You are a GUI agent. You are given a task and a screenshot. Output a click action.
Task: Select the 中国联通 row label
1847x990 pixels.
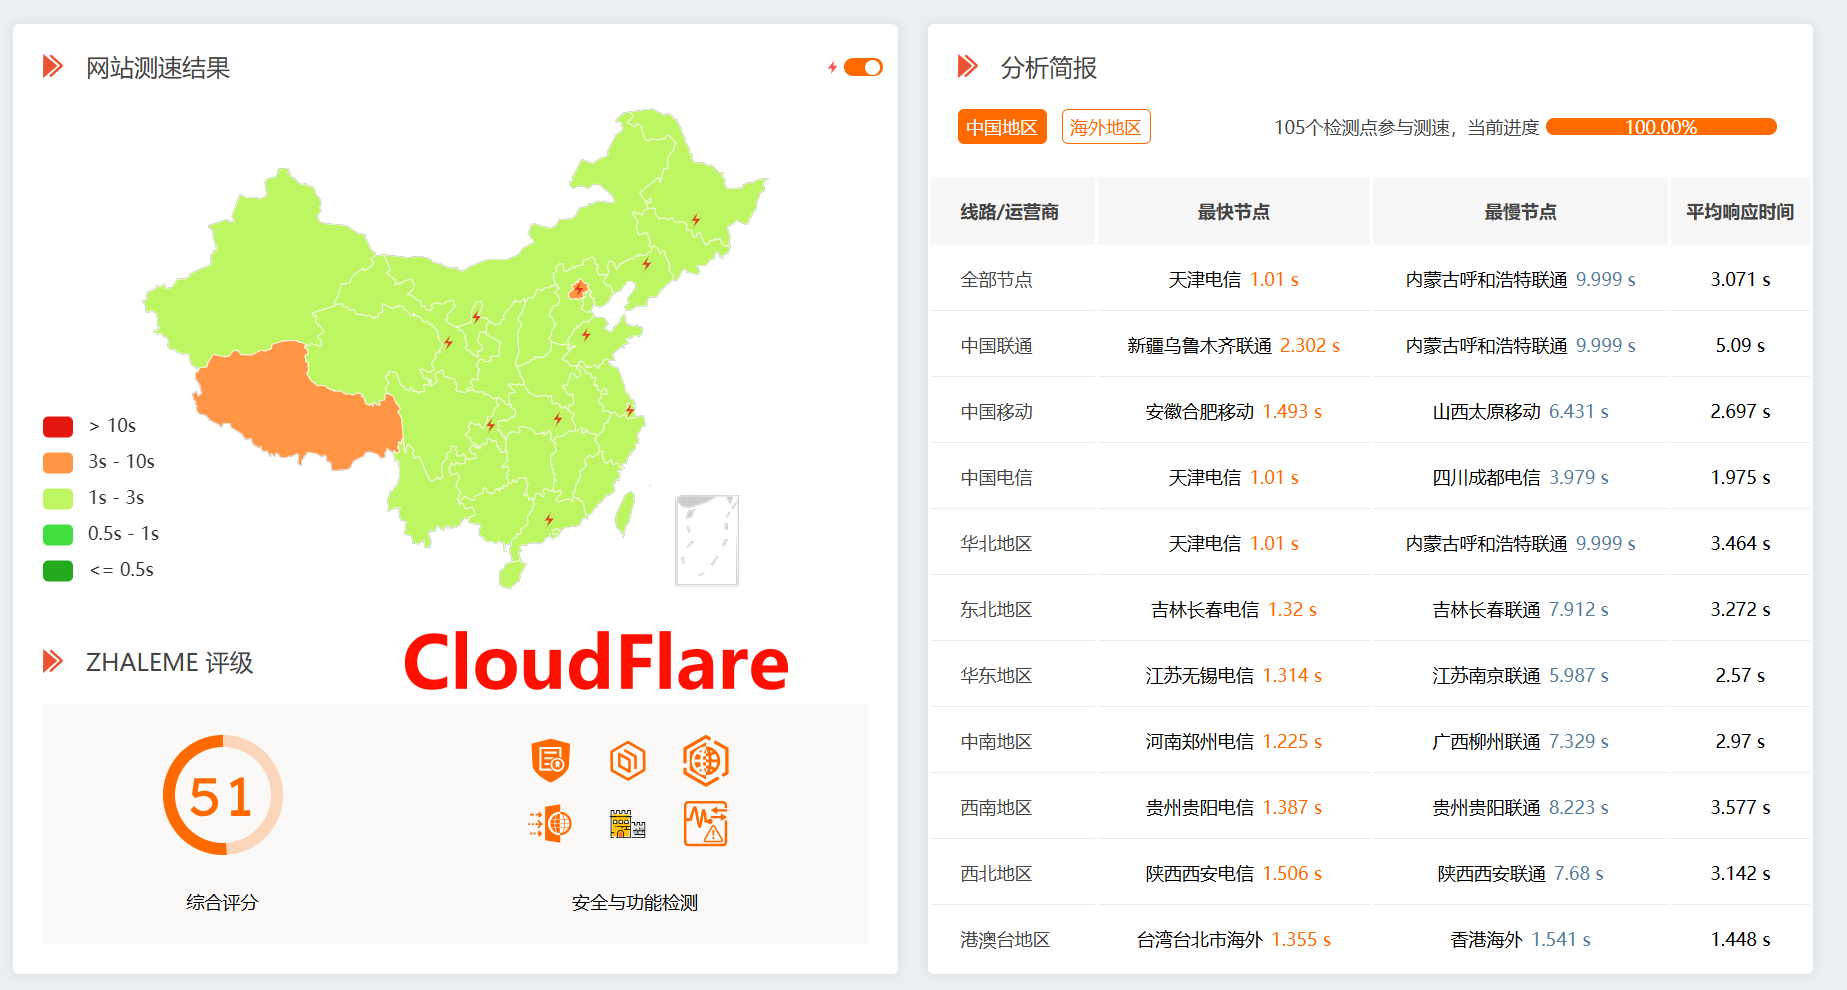pyautogui.click(x=996, y=346)
